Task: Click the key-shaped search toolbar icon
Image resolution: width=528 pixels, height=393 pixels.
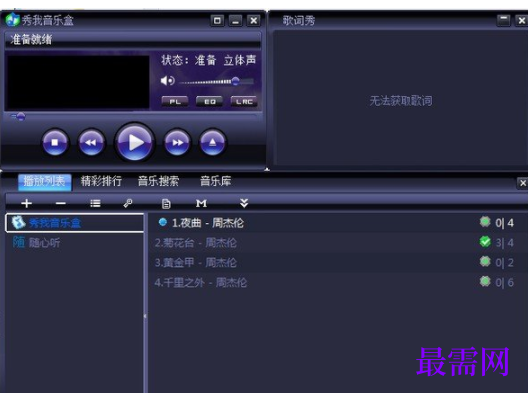Action: (128, 203)
